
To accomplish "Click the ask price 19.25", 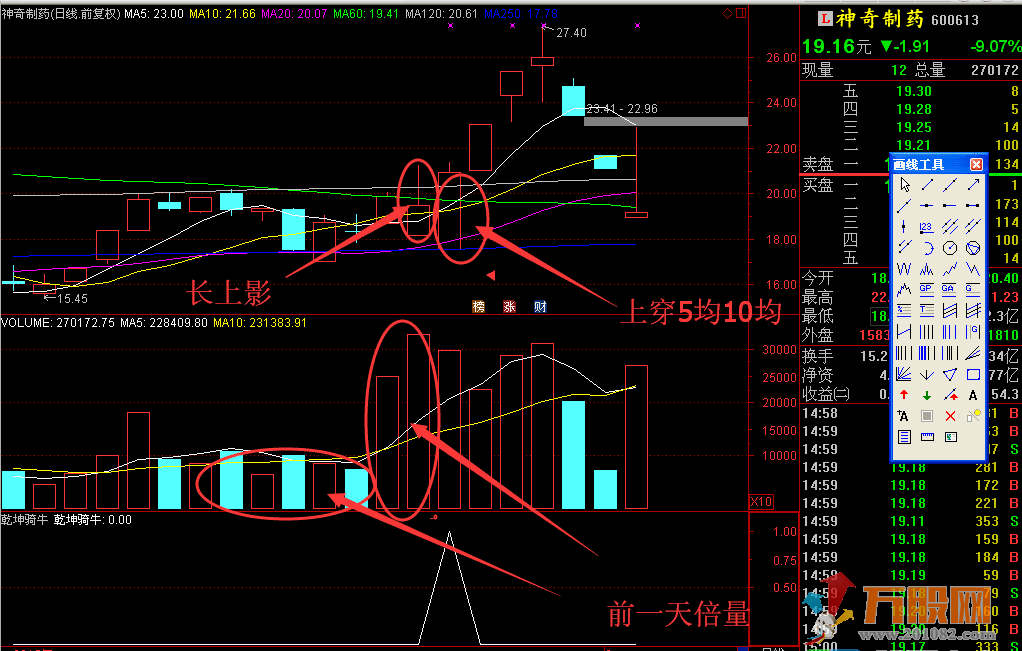I will (x=914, y=128).
